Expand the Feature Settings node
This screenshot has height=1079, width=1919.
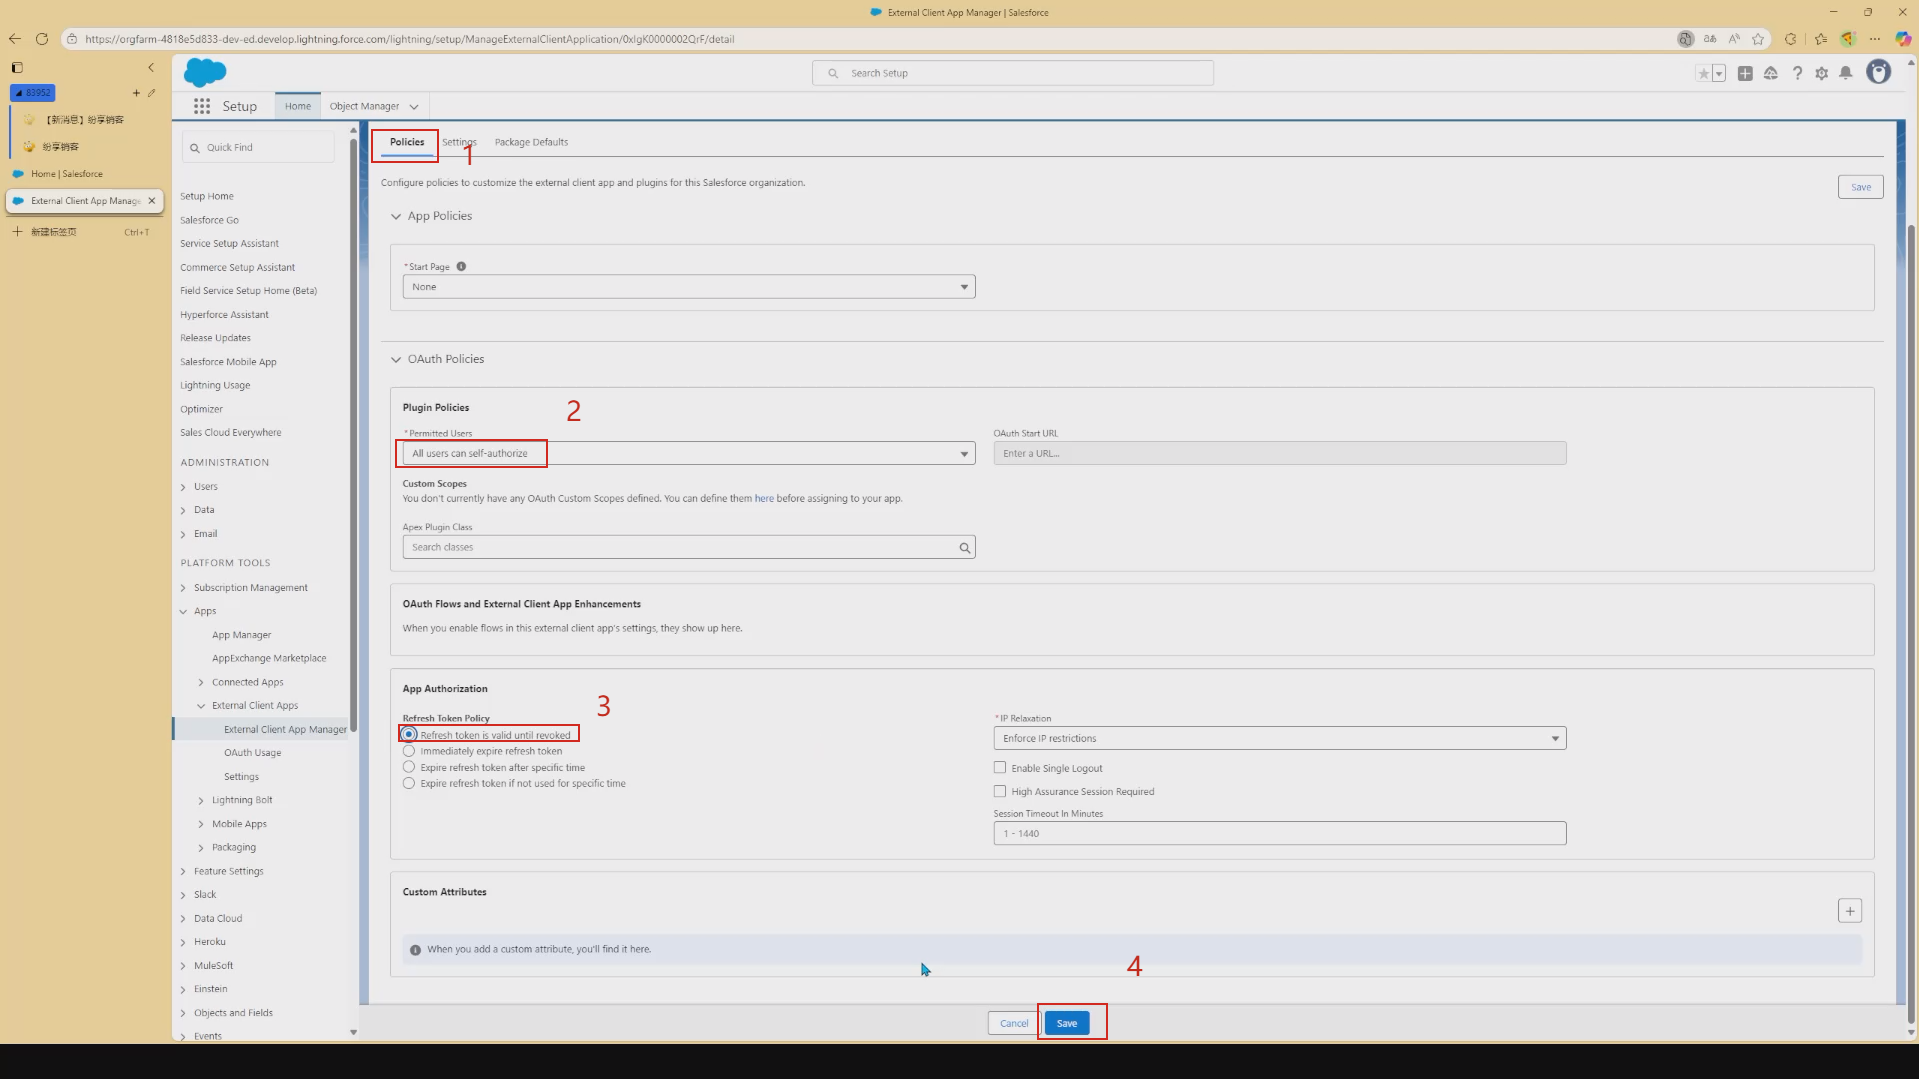(x=183, y=872)
